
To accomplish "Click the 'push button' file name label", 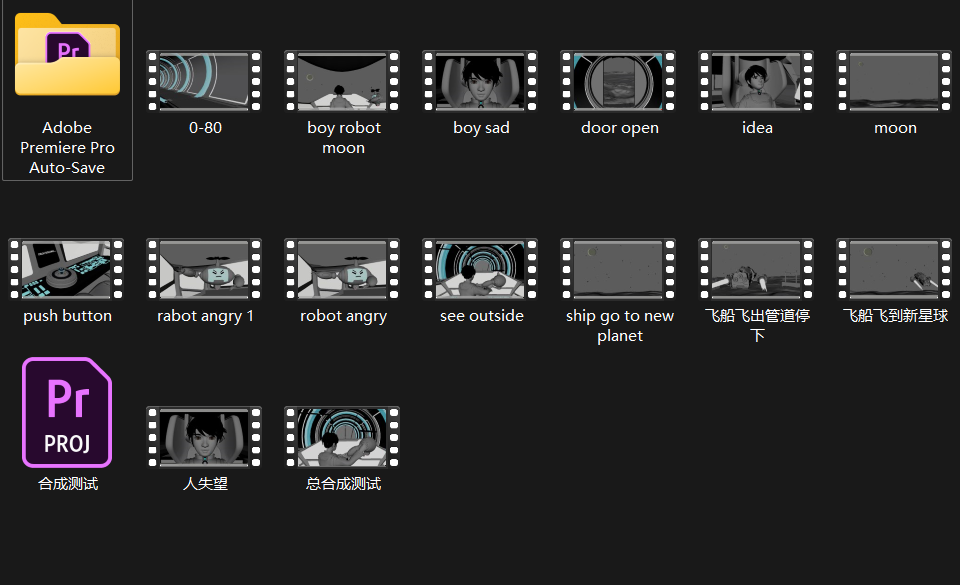I will pyautogui.click(x=67, y=316).
